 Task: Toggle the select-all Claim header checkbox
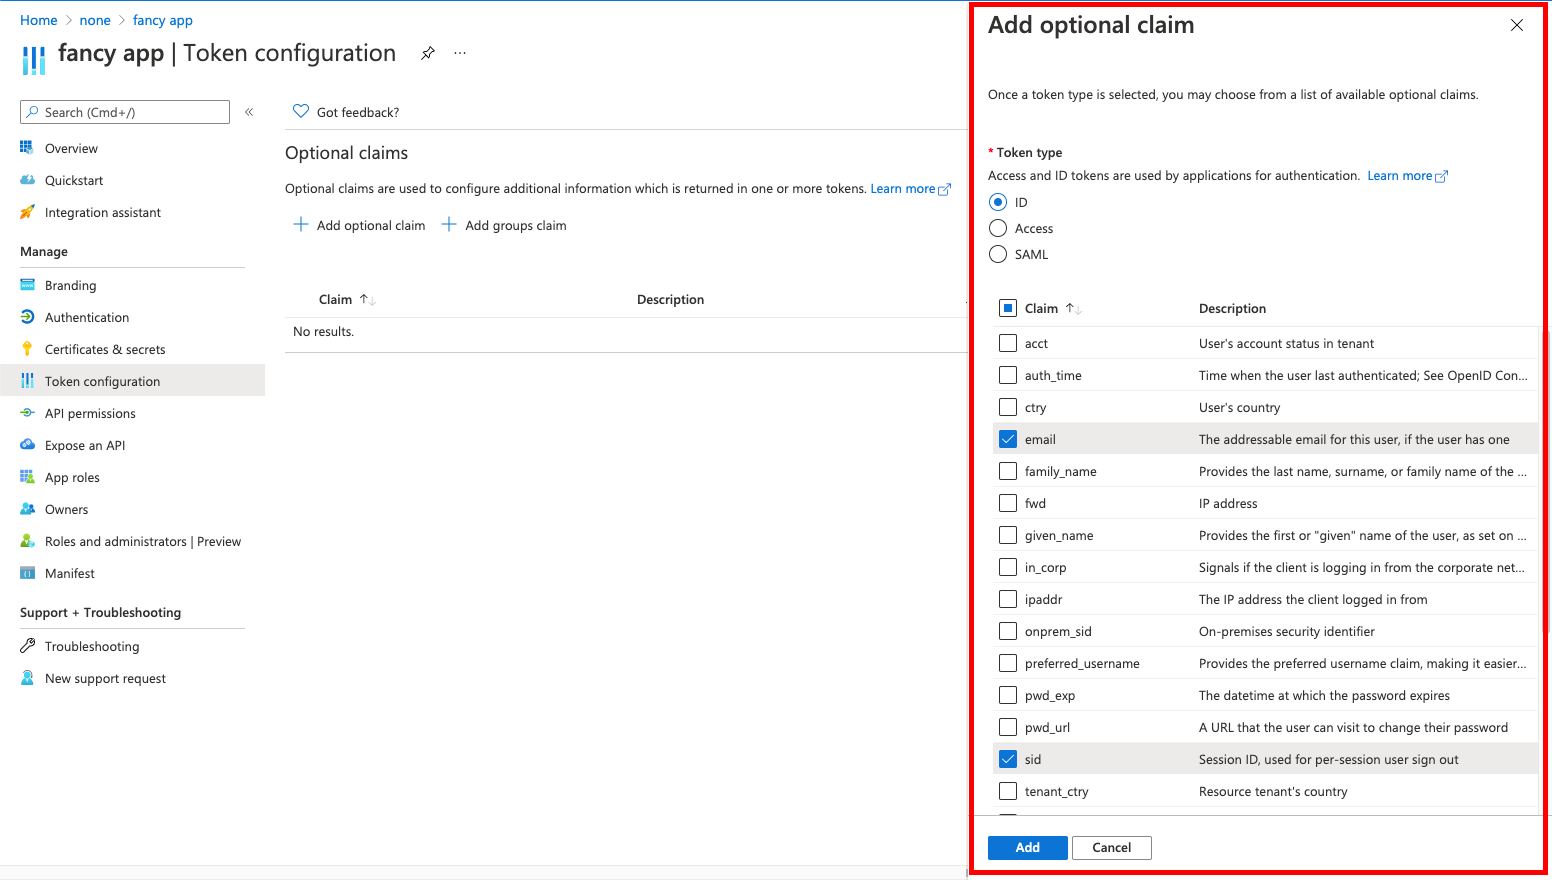pyautogui.click(x=1007, y=308)
